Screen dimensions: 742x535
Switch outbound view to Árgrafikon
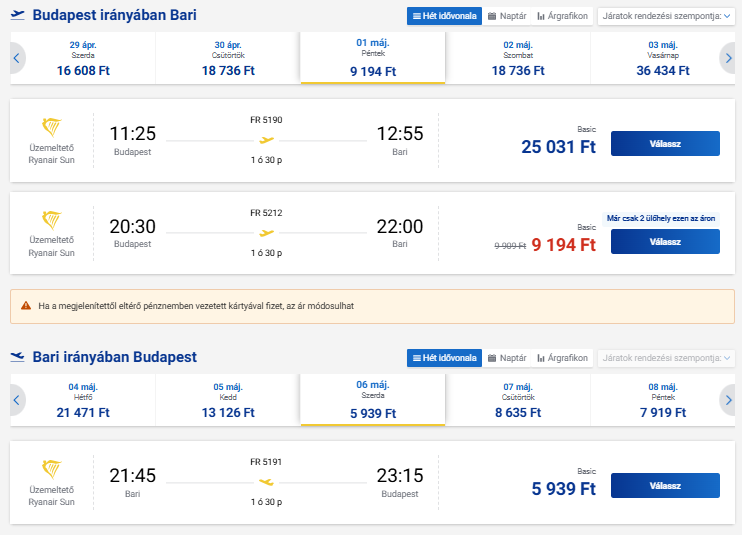(x=562, y=16)
